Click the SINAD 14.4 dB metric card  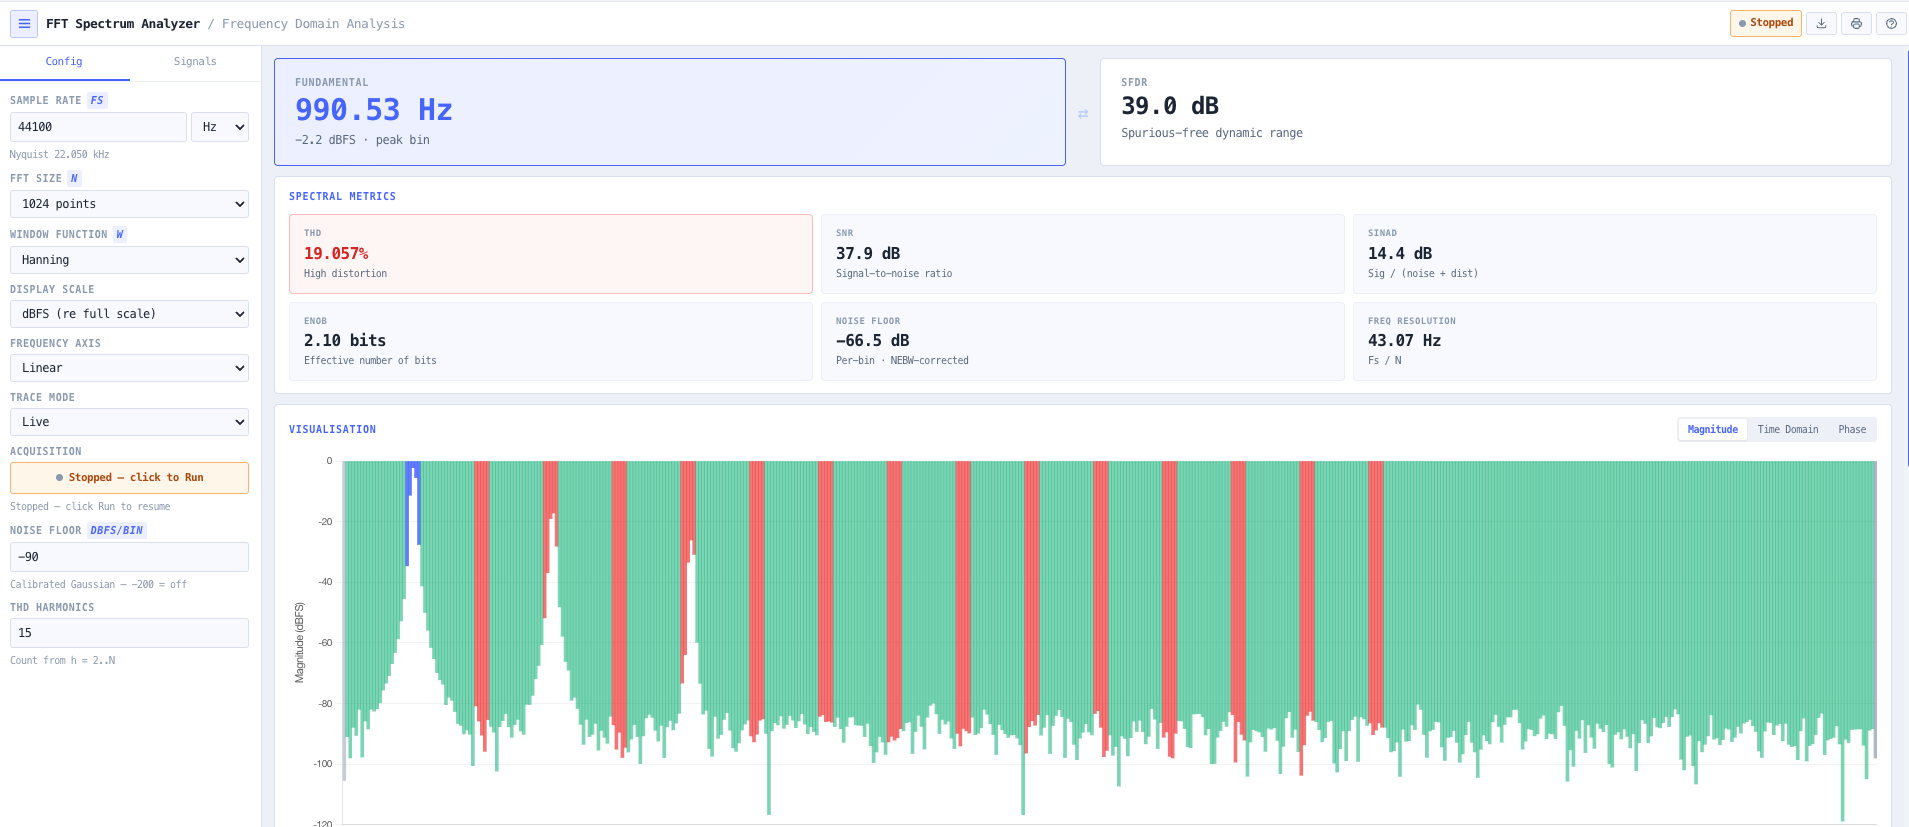click(1614, 254)
